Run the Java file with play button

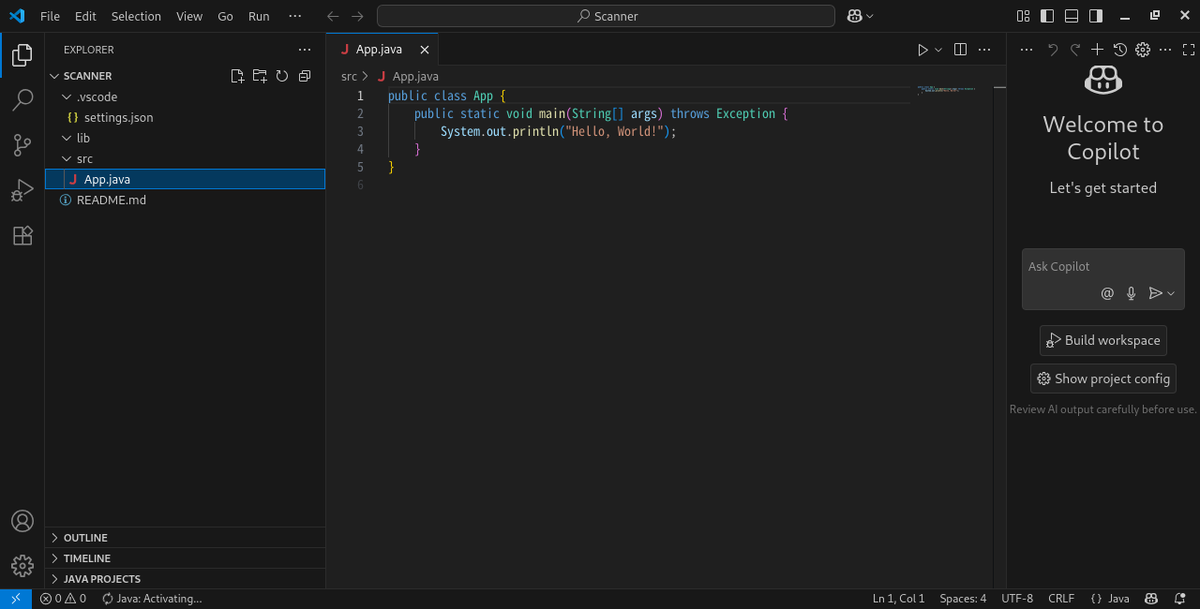tap(923, 49)
